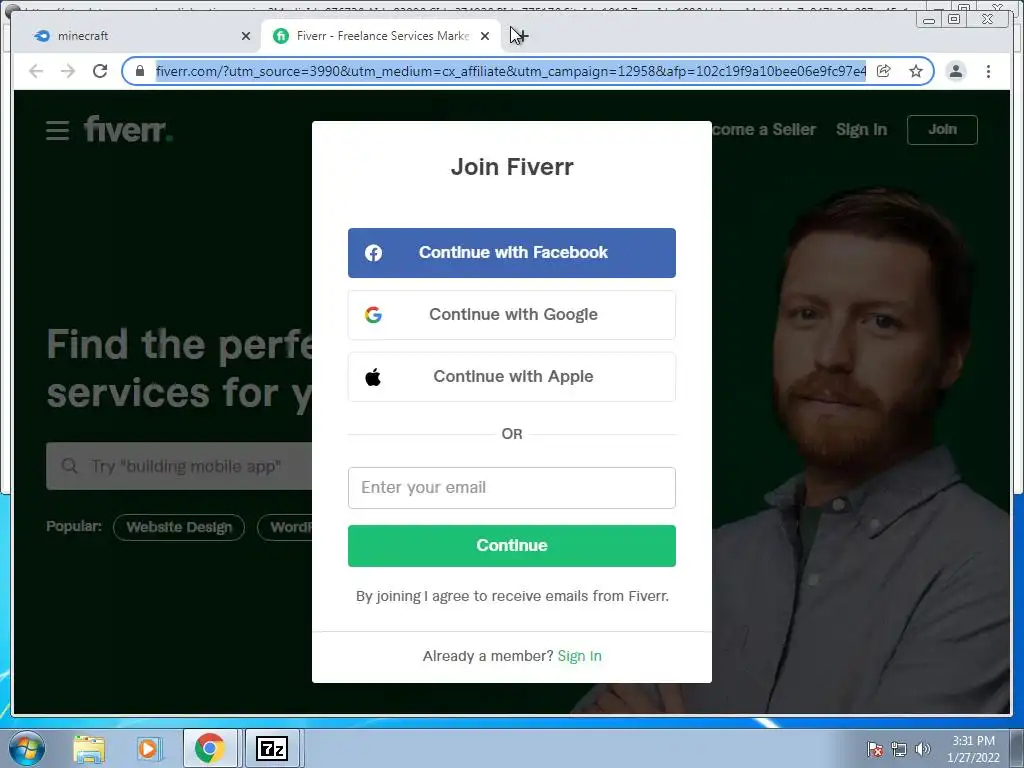1024x768 pixels.
Task: Click the Sign In link in the dialog
Action: 579,656
